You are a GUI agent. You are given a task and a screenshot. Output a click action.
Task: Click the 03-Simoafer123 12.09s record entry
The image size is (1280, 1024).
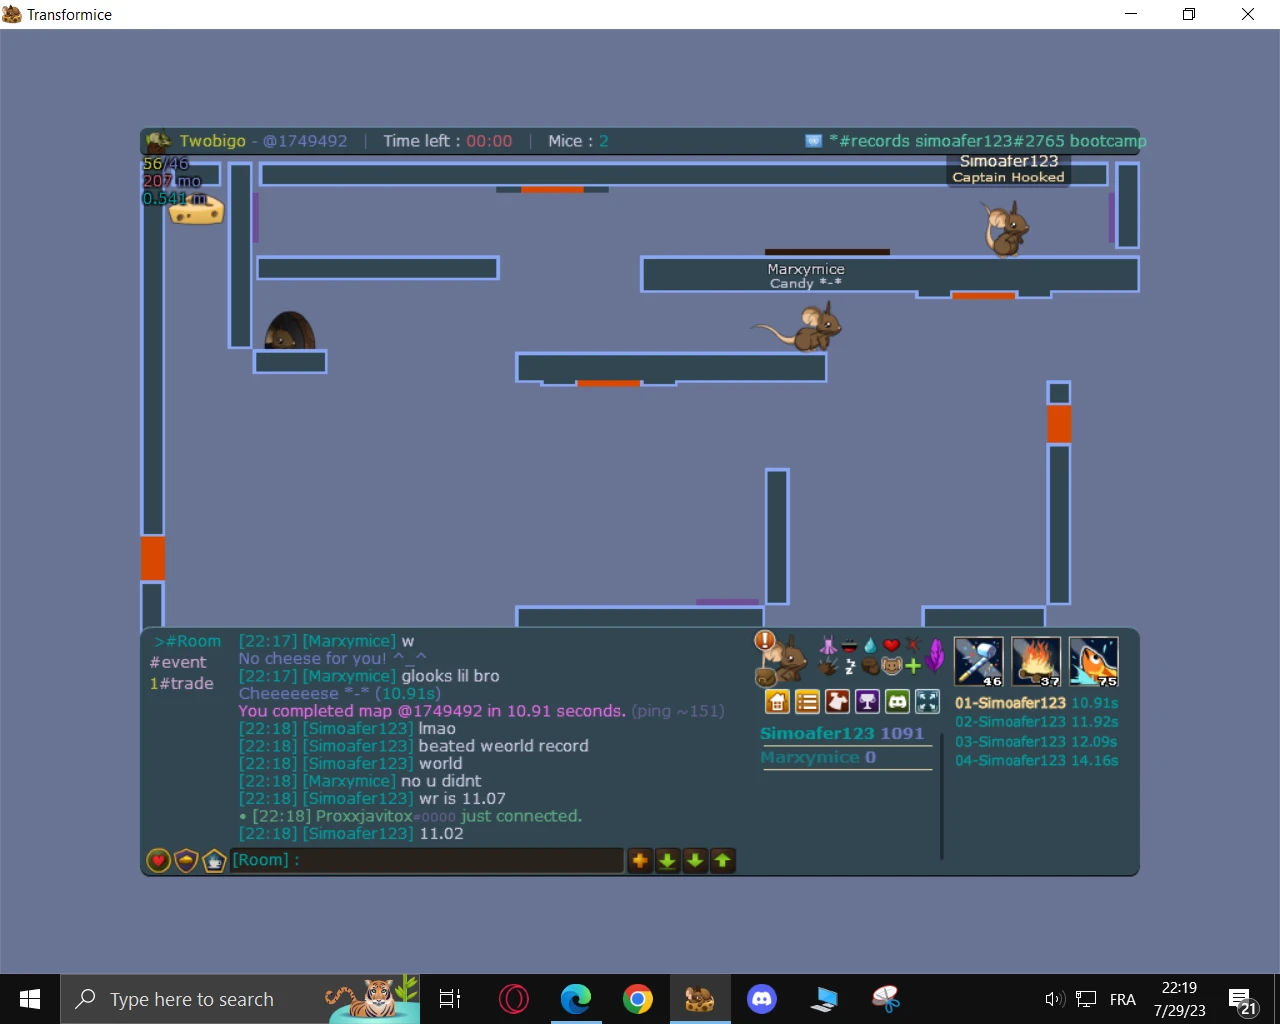[x=1036, y=742]
